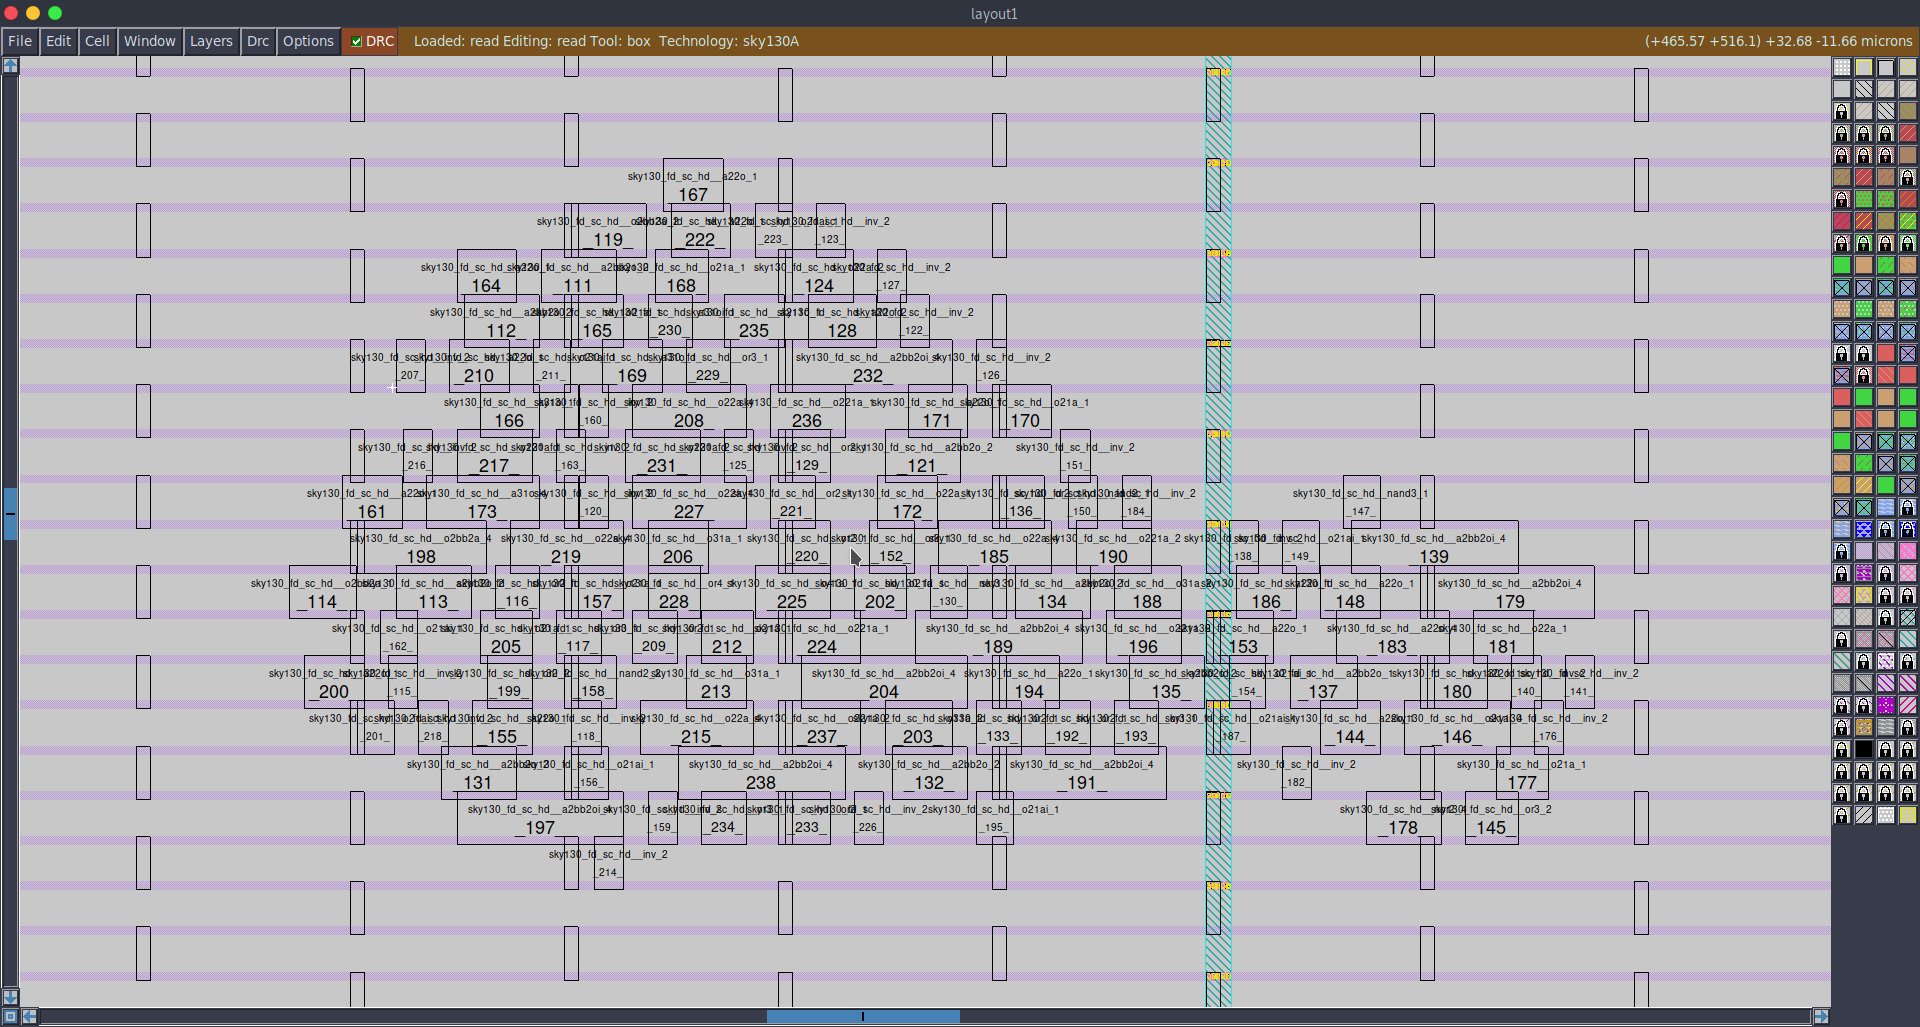Uncheck the DRC checkbox
This screenshot has height=1027, width=1920.
(356, 41)
